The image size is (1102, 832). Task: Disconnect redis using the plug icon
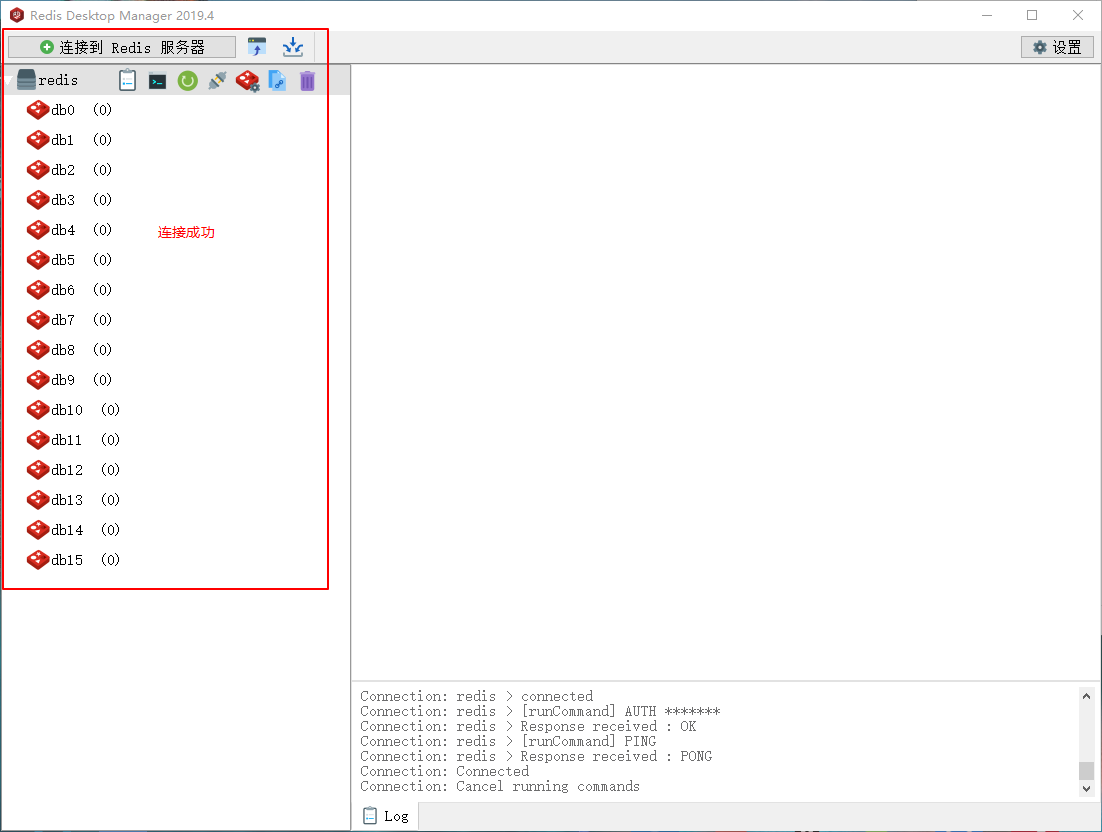coord(217,81)
